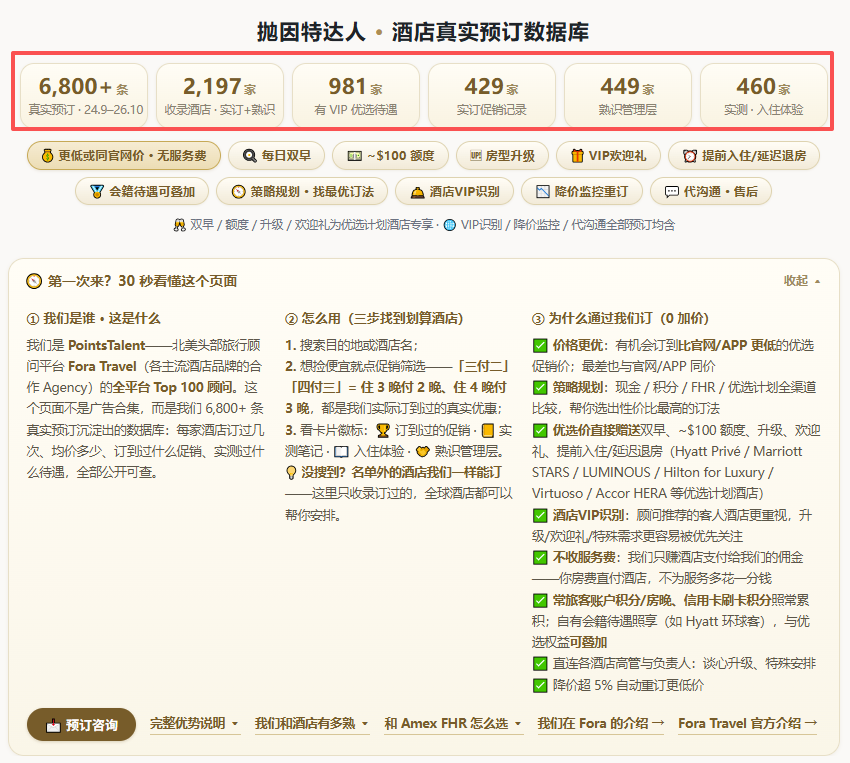Expand 我们和酒店有多熟 dropdown
850x763 pixels.
312,723
